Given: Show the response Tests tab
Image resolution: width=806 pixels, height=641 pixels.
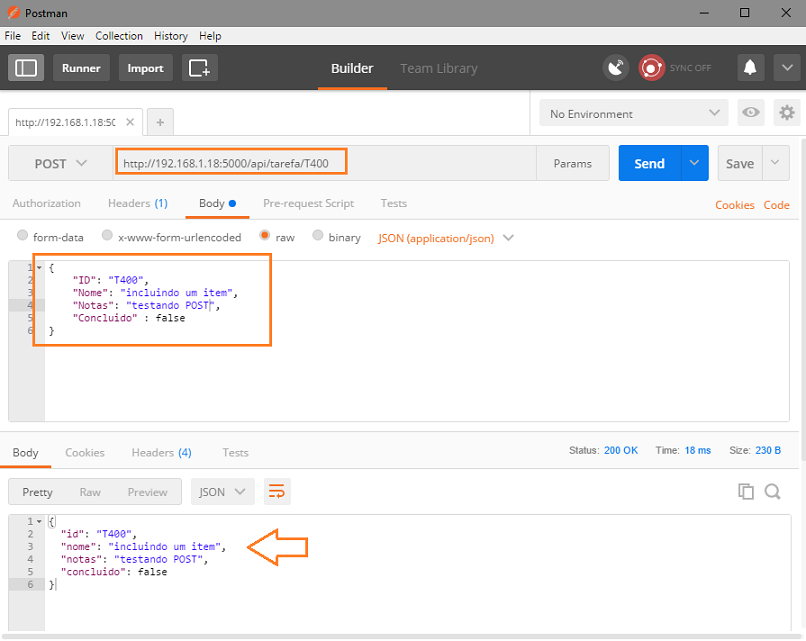Looking at the screenshot, I should (x=235, y=452).
